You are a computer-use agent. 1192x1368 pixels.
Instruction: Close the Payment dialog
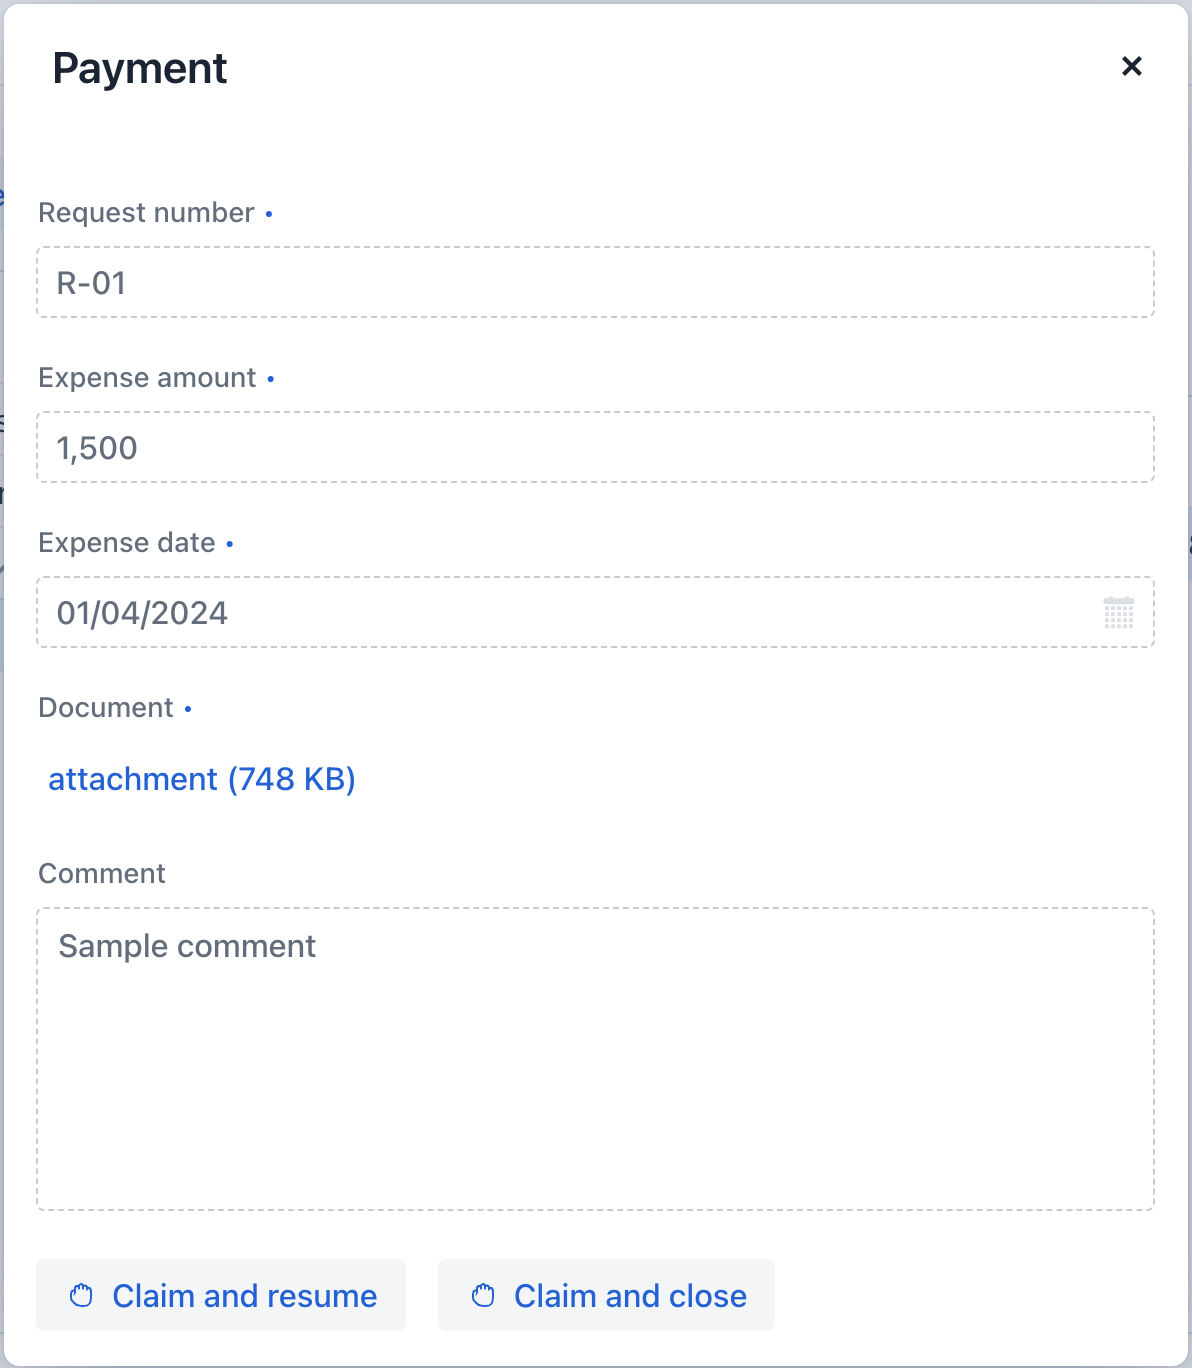(x=1131, y=67)
